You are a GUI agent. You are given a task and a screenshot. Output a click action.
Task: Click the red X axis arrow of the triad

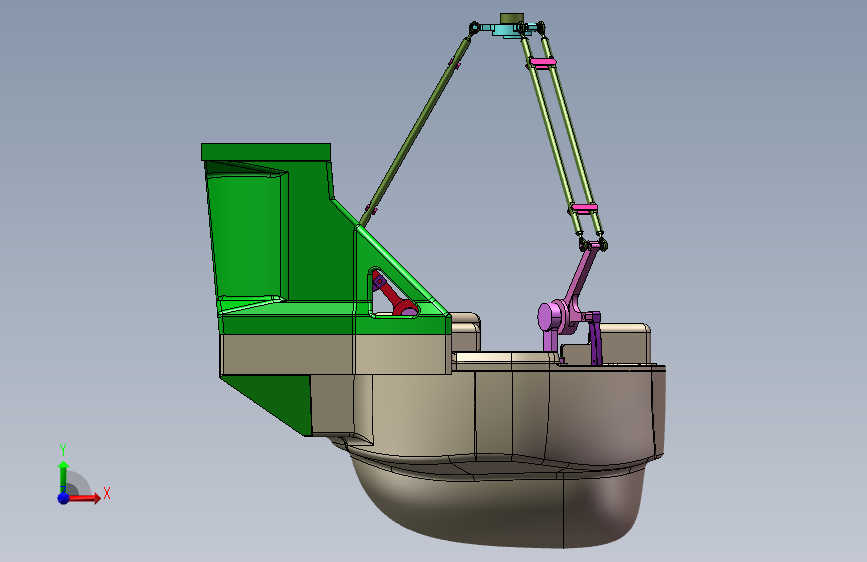pos(85,498)
